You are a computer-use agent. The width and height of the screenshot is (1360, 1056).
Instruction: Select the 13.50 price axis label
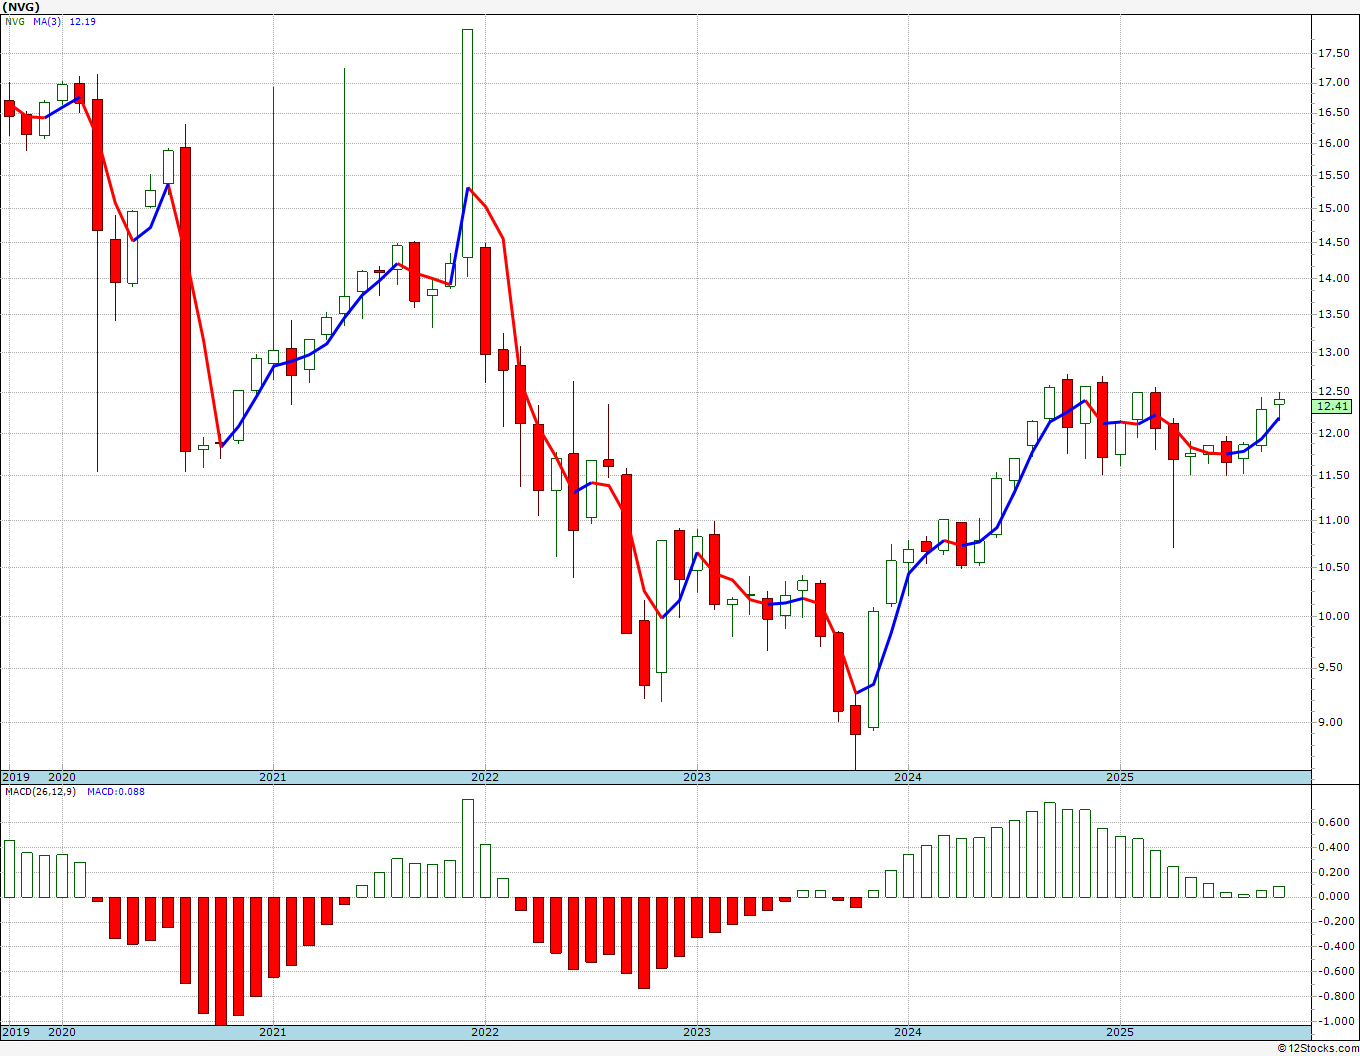(x=1333, y=315)
